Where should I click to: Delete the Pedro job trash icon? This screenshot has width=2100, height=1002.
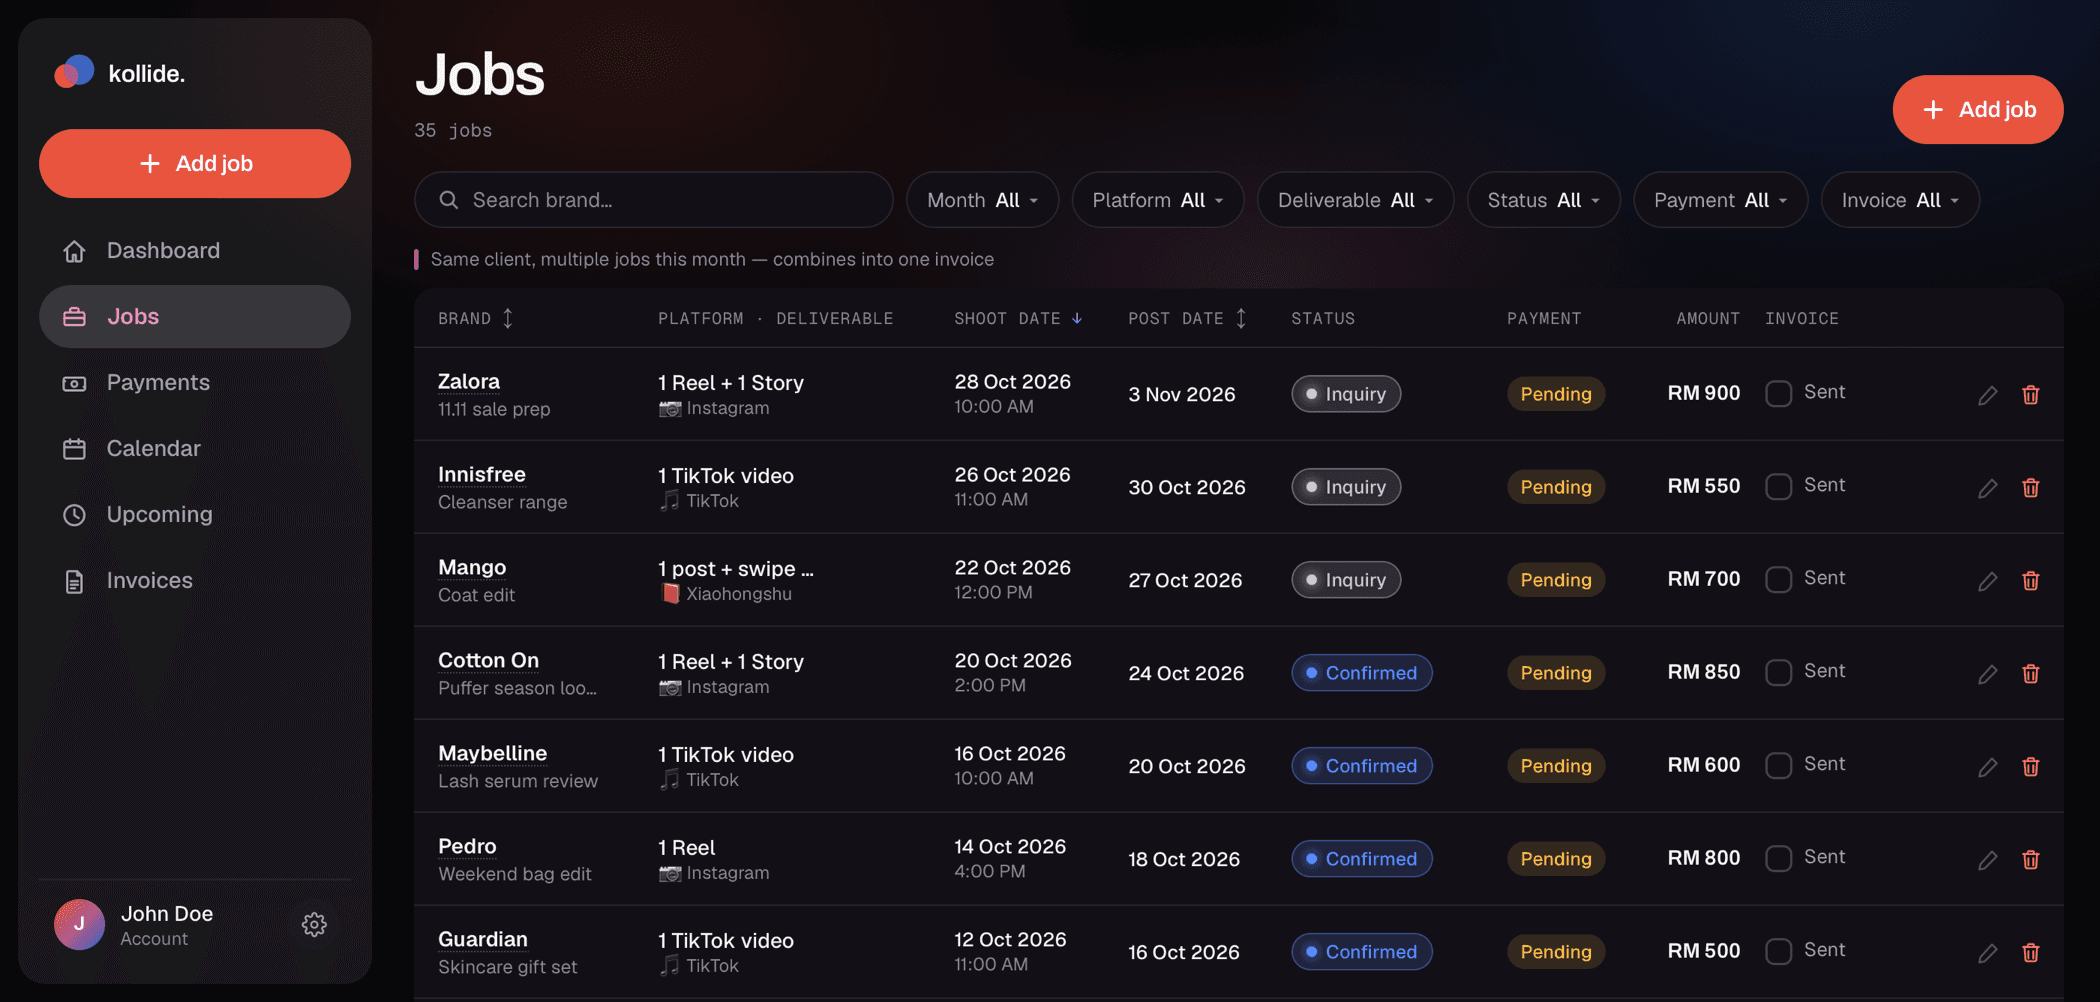point(2030,860)
